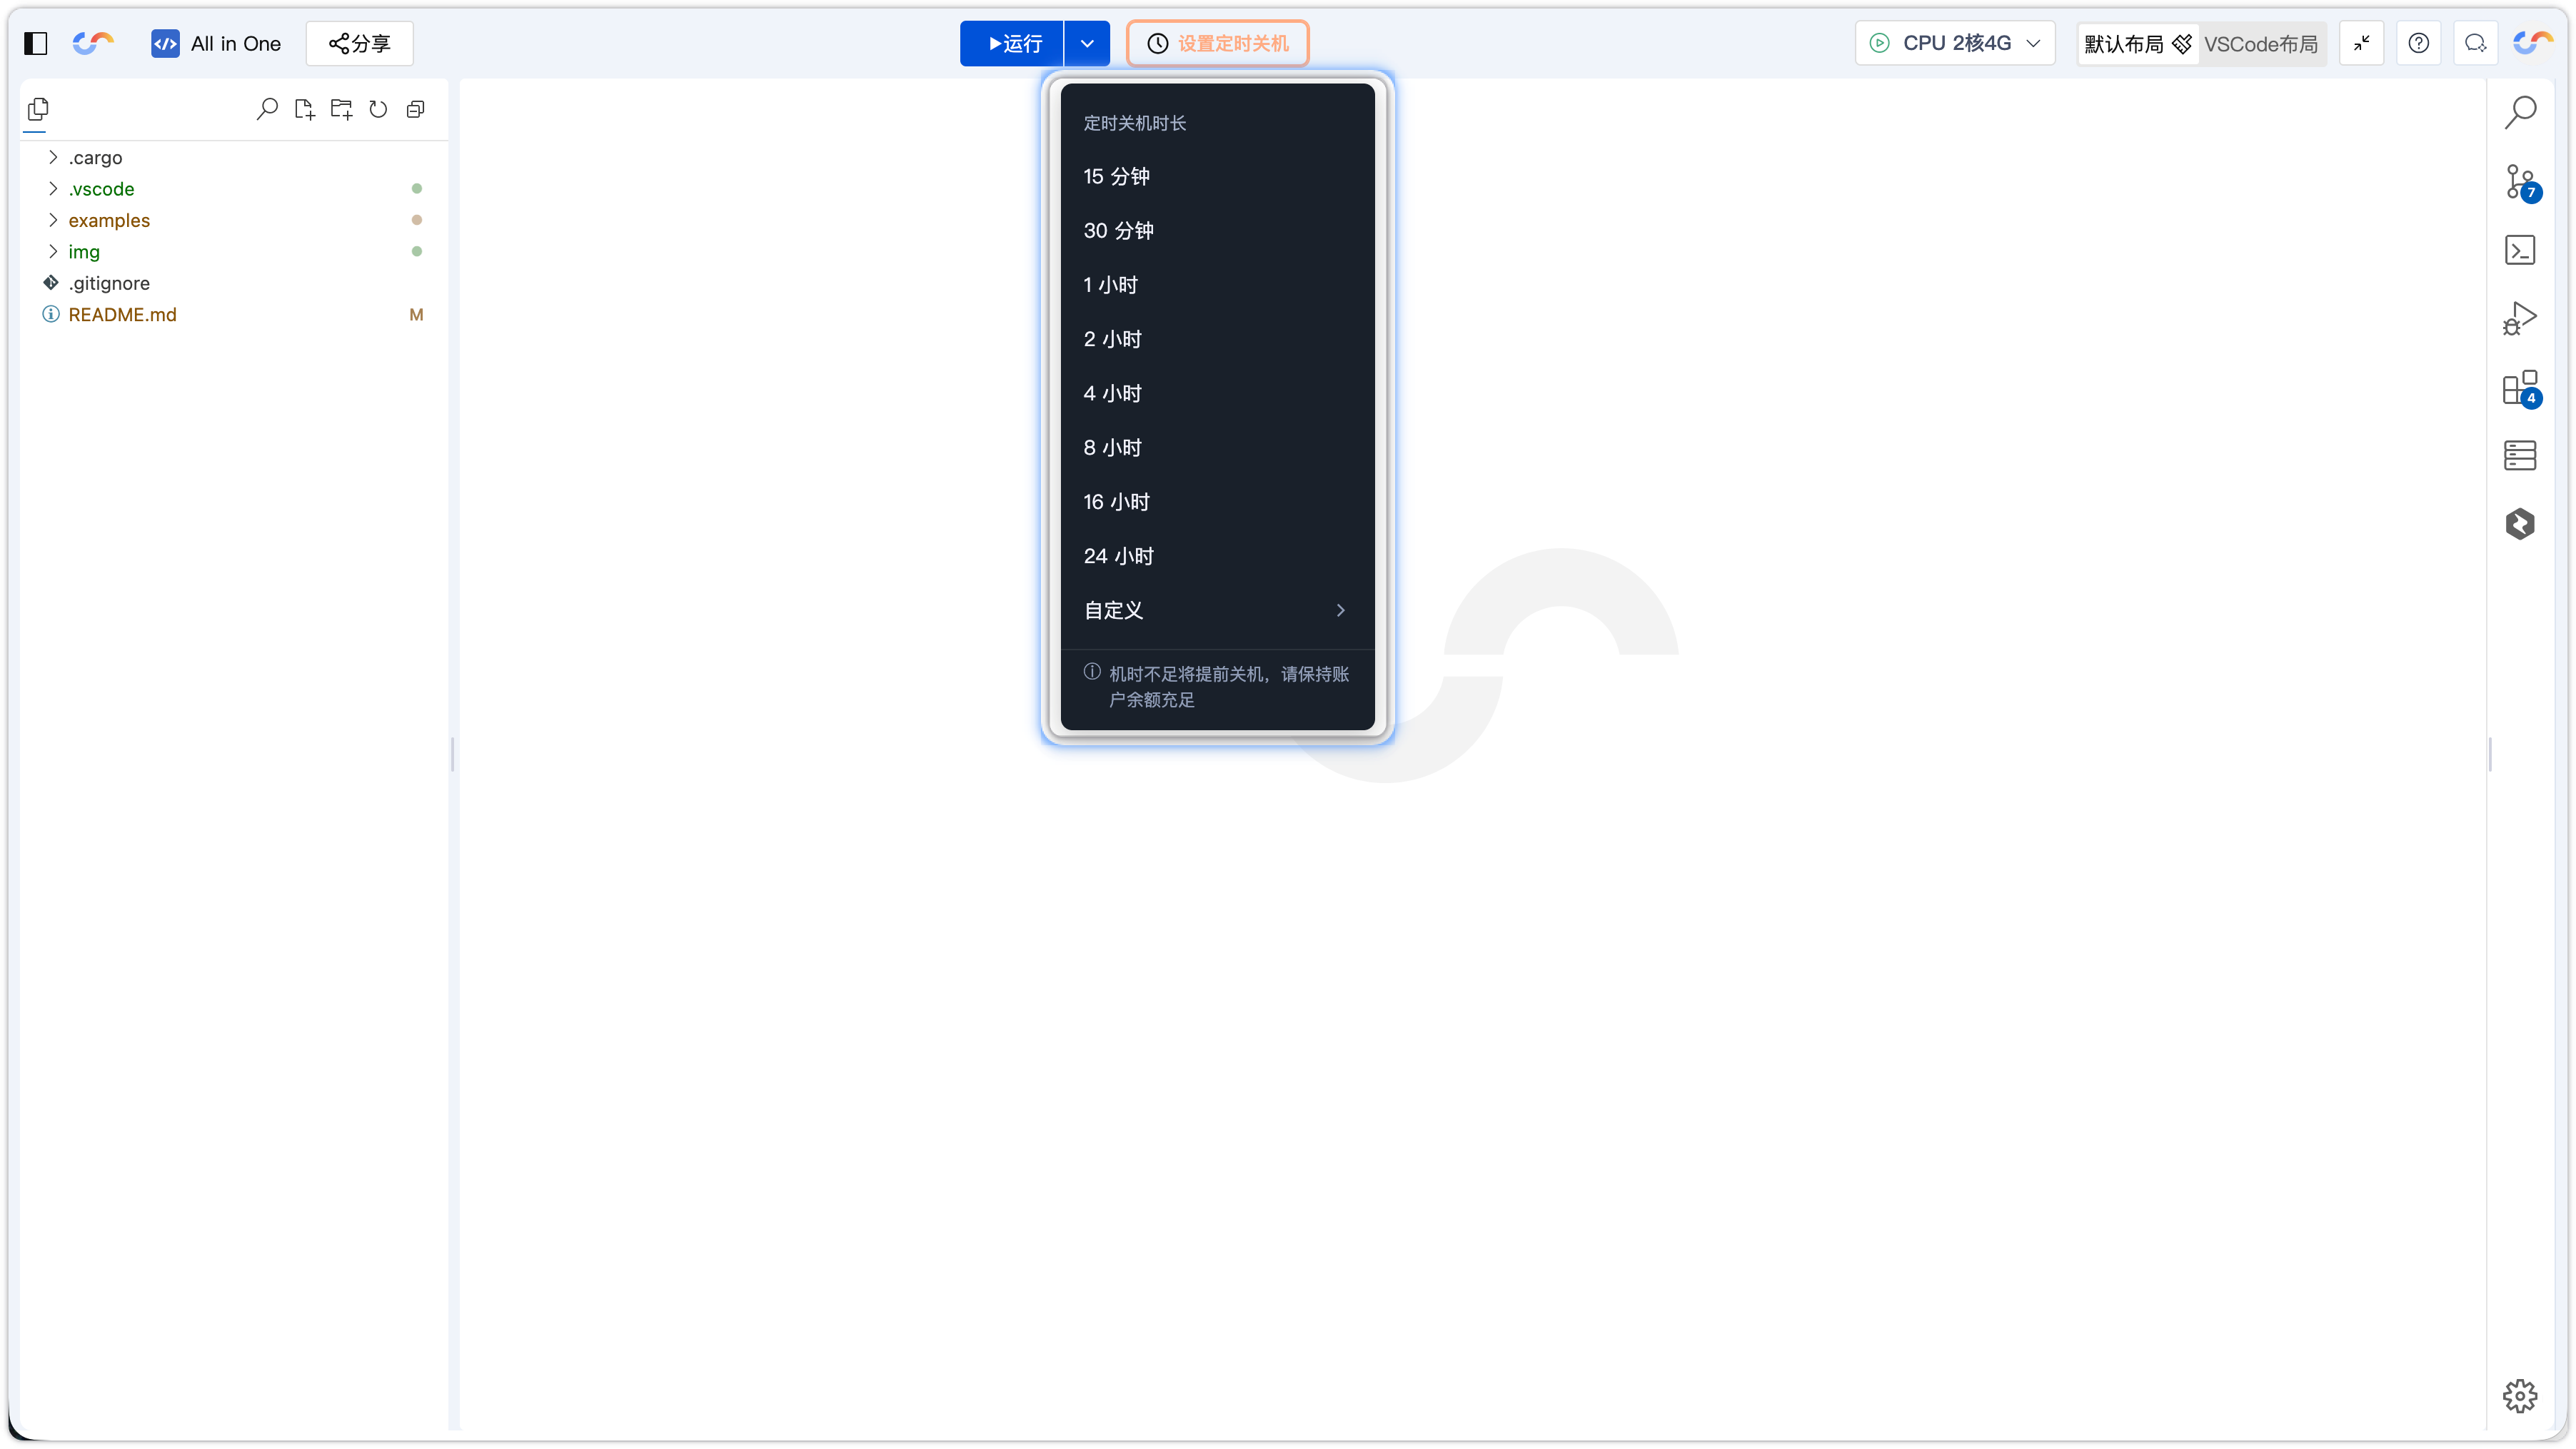The width and height of the screenshot is (2576, 1449).
Task: Click the Cloud Studio logo at top left
Action: pos(93,43)
